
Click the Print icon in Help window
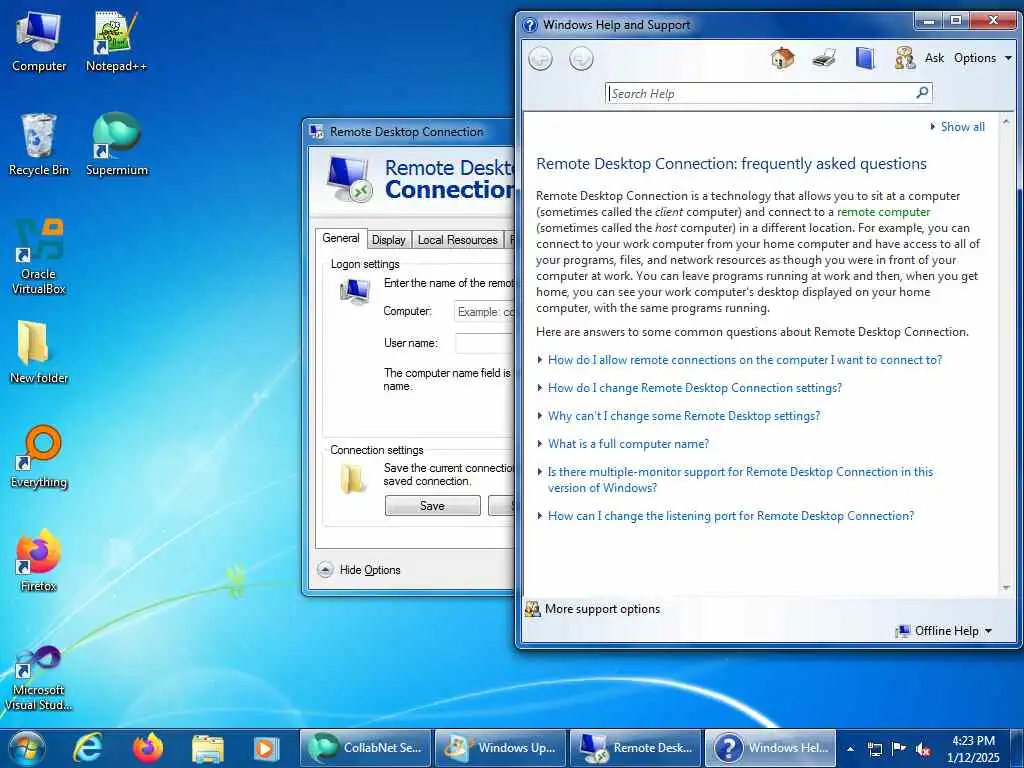(x=824, y=58)
